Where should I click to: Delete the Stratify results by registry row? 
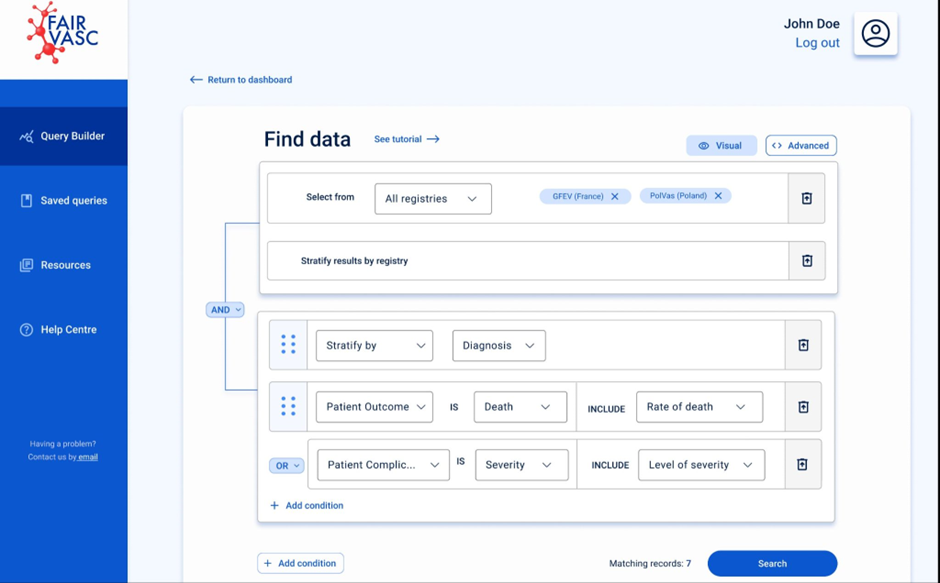point(807,261)
